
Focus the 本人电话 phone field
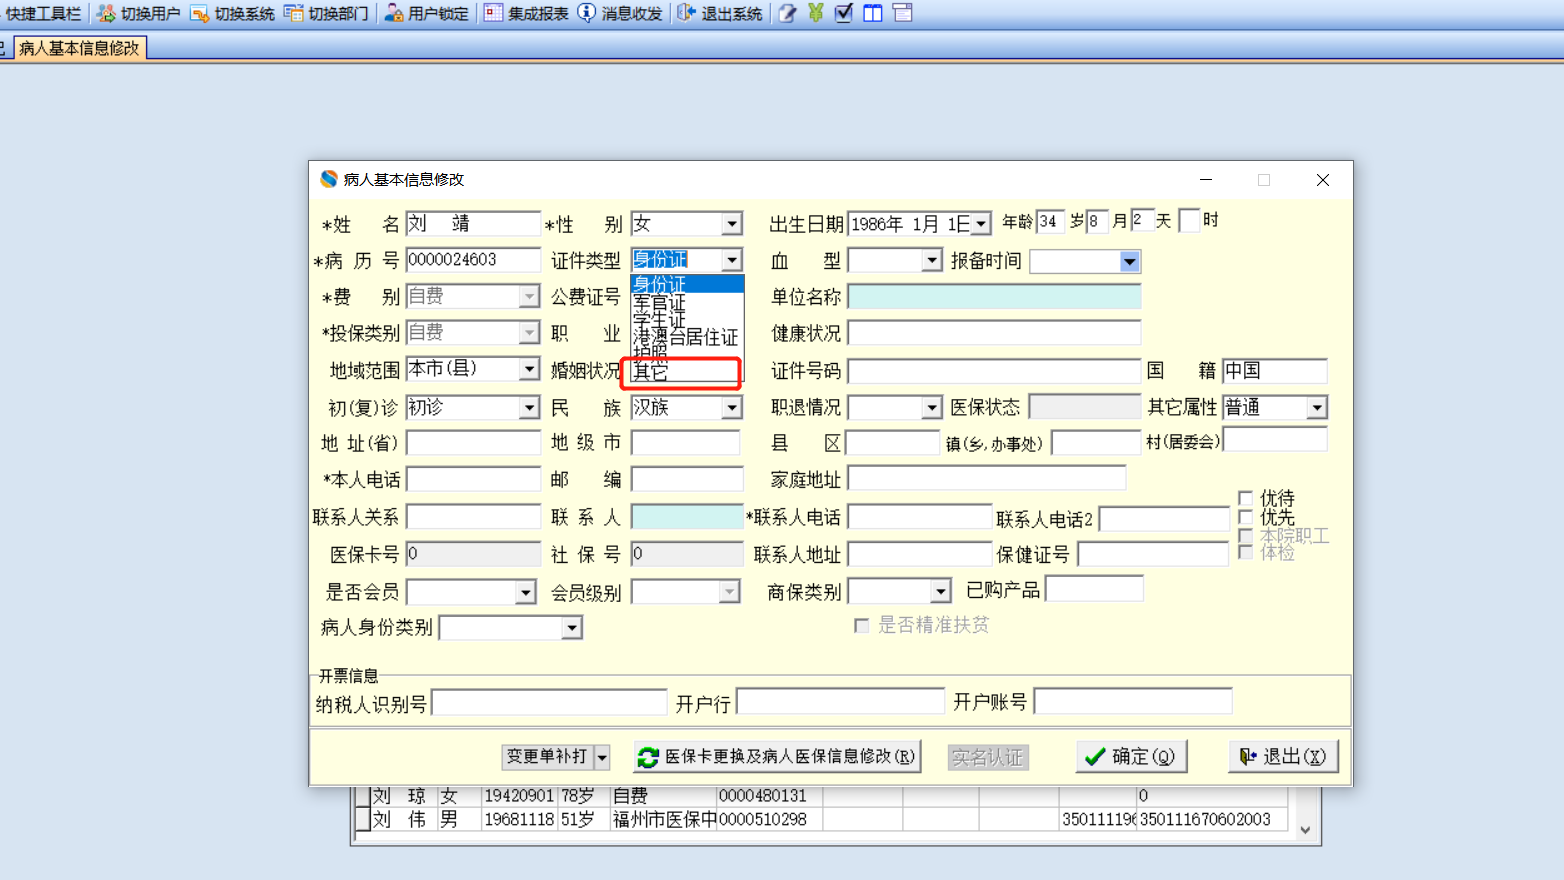(x=473, y=479)
